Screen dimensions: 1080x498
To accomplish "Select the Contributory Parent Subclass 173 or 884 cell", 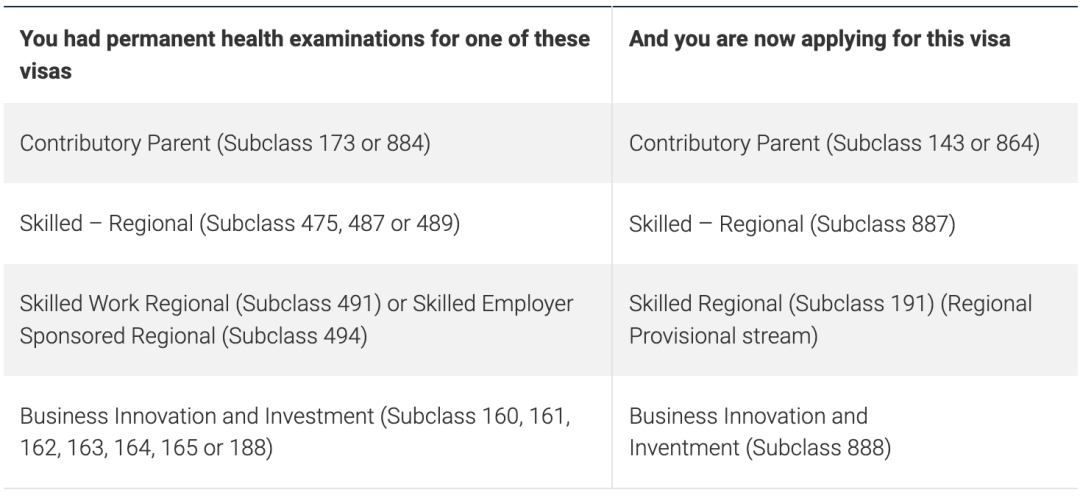I will (x=225, y=143).
